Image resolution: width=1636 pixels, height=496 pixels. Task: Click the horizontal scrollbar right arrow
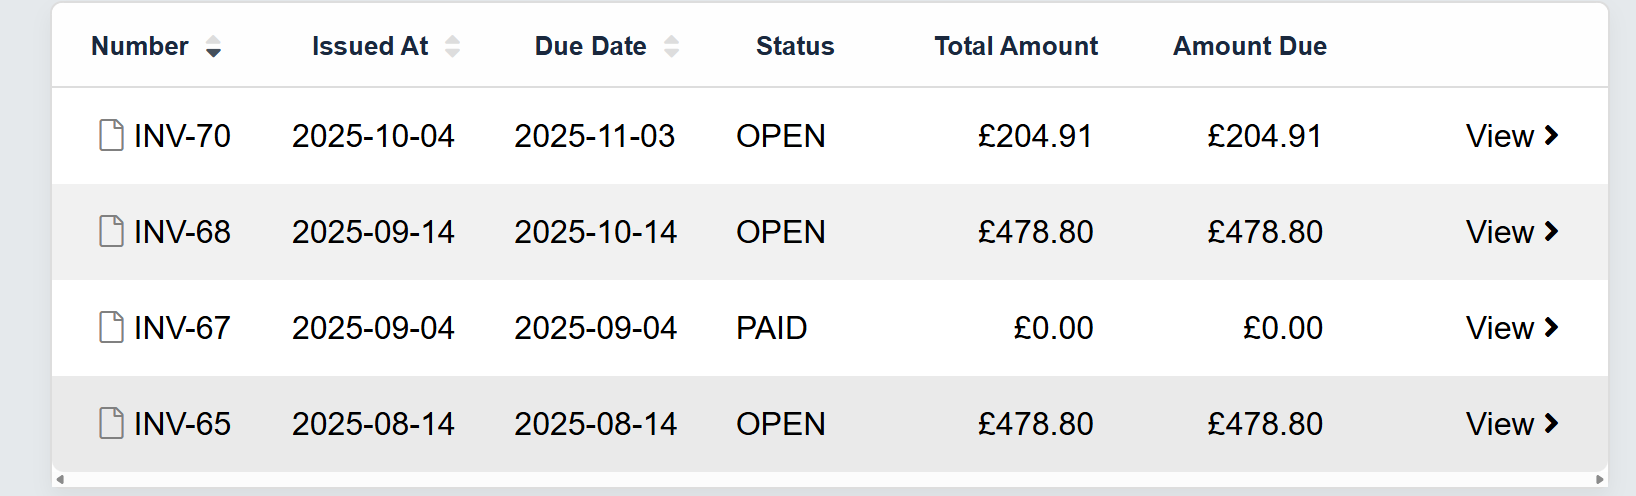point(1600,480)
